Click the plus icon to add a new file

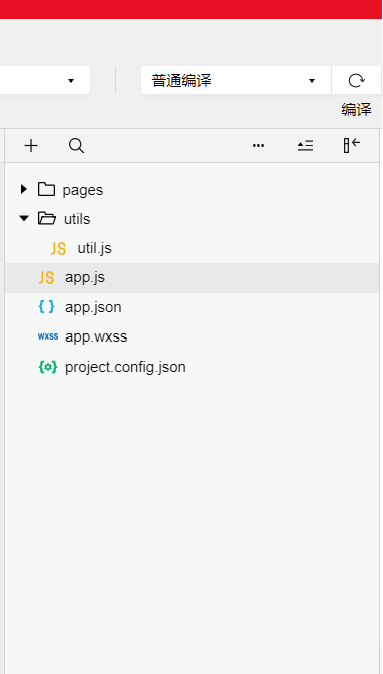click(x=31, y=146)
